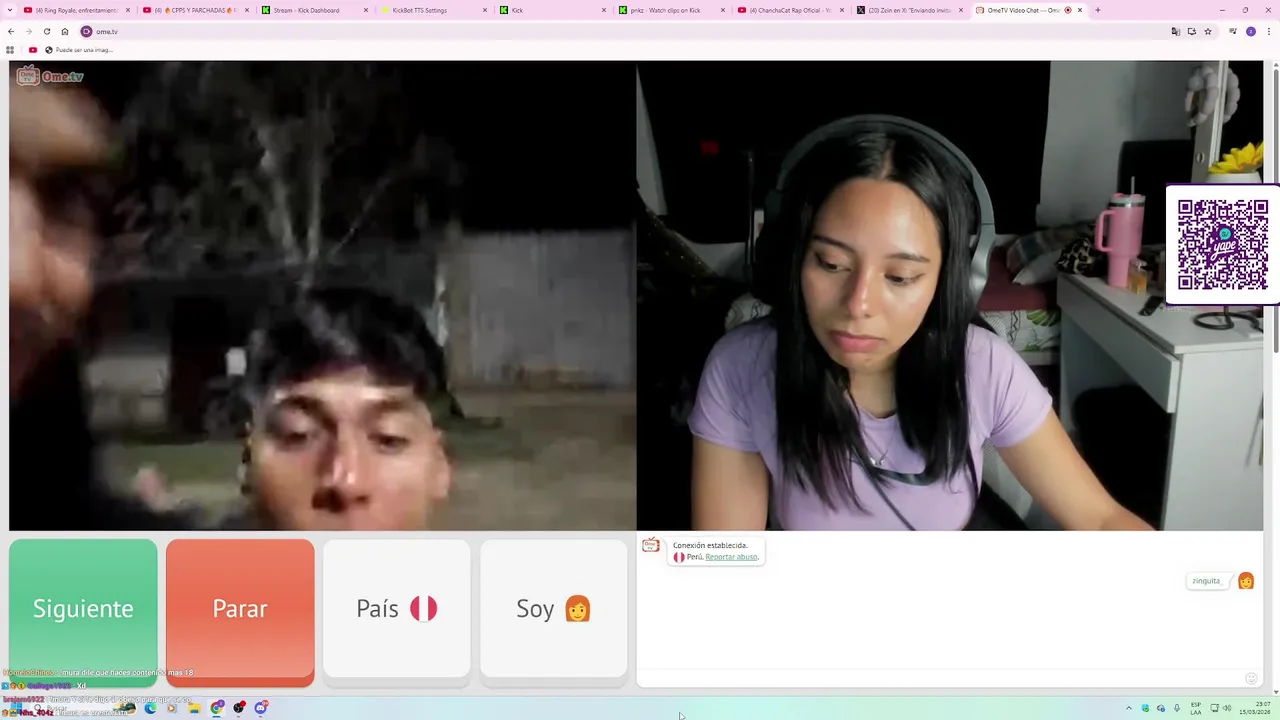Go forward in browser history
This screenshot has height=720, width=1280.
28,31
